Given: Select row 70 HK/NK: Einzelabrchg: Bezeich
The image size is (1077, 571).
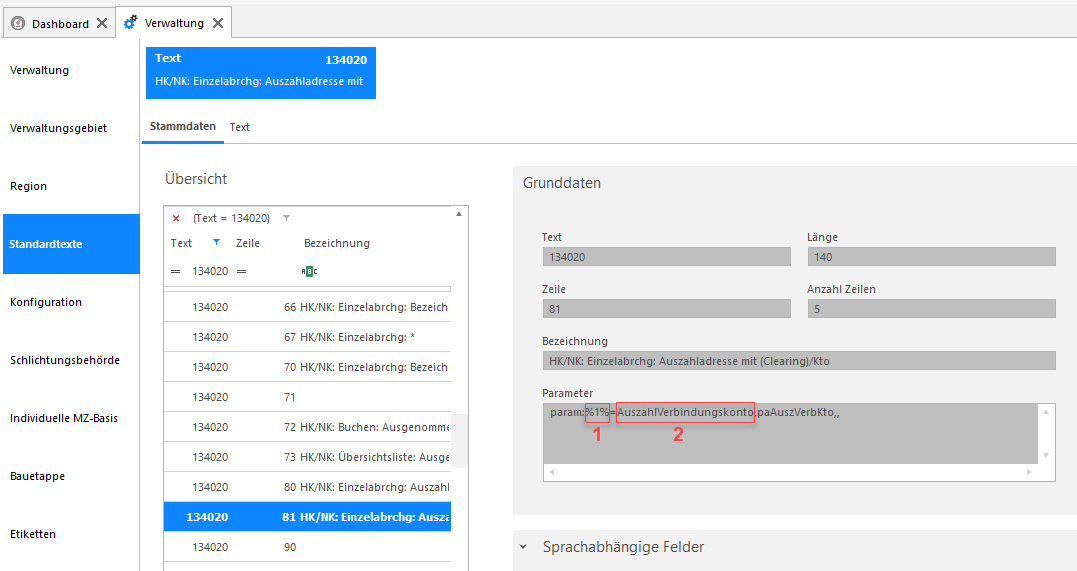Looking at the screenshot, I should [x=307, y=367].
